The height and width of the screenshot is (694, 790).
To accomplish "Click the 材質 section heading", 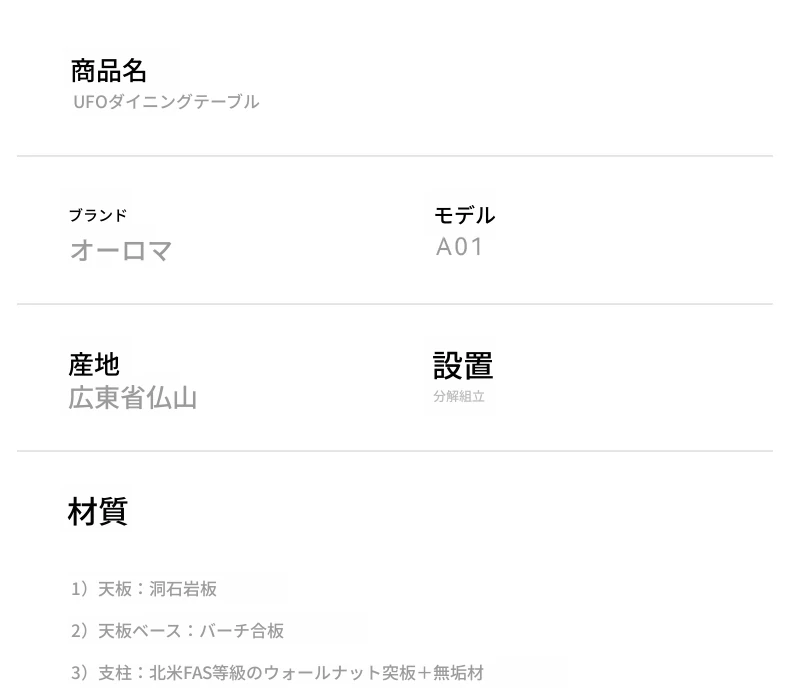I will (x=97, y=512).
